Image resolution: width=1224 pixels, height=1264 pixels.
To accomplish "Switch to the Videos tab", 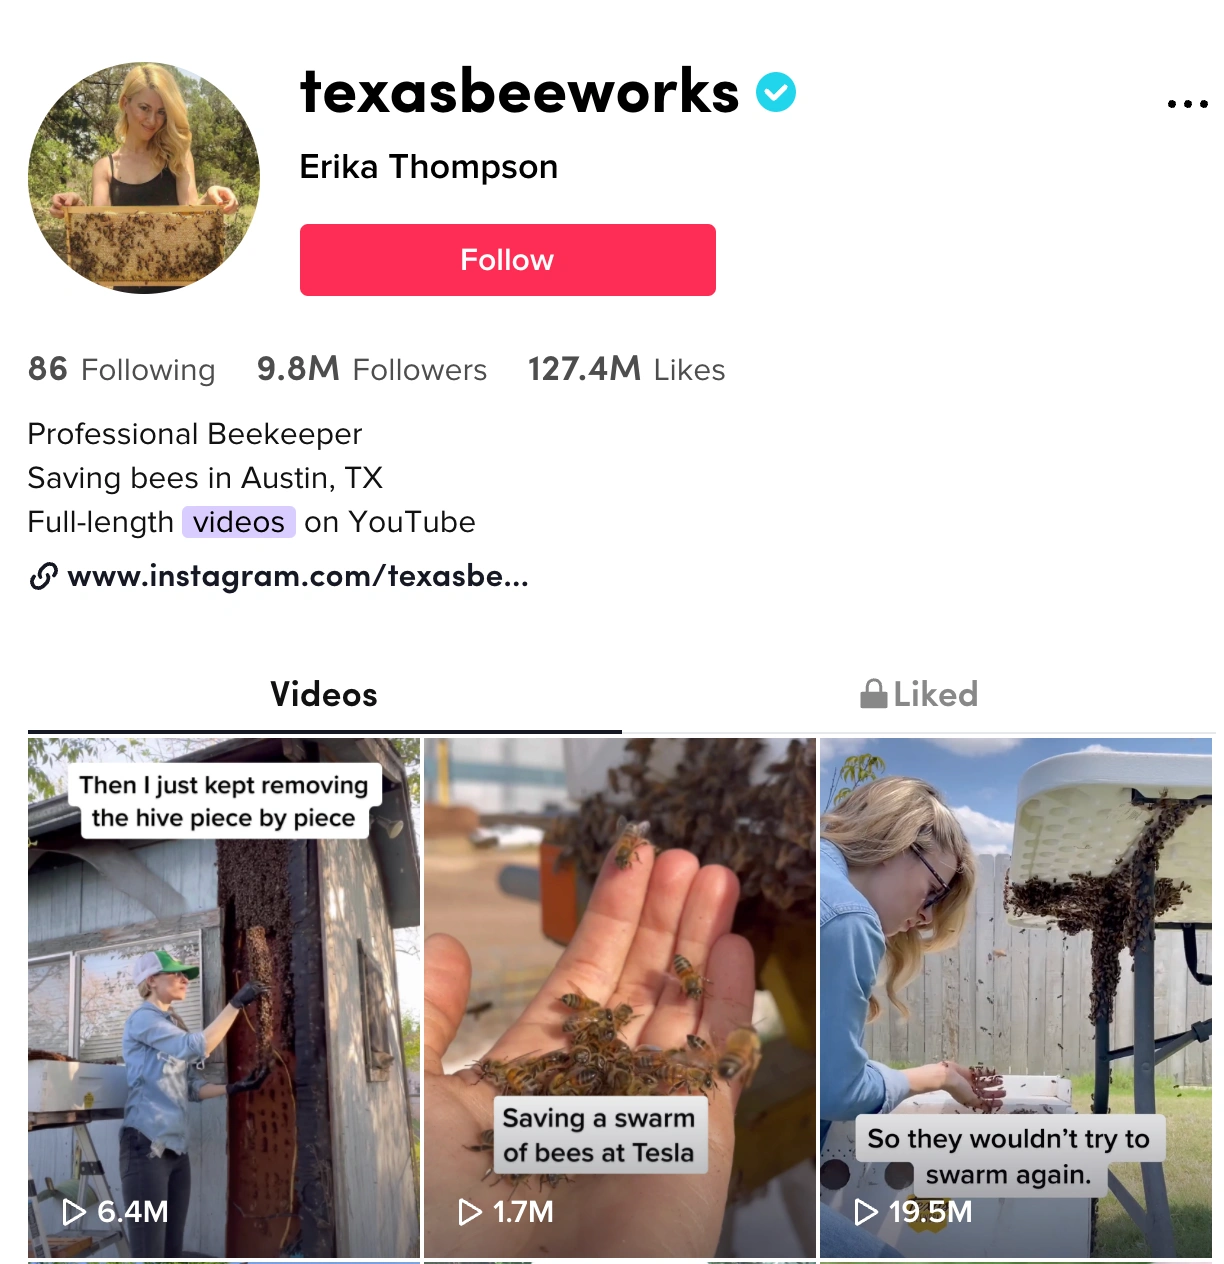I will click(x=324, y=694).
